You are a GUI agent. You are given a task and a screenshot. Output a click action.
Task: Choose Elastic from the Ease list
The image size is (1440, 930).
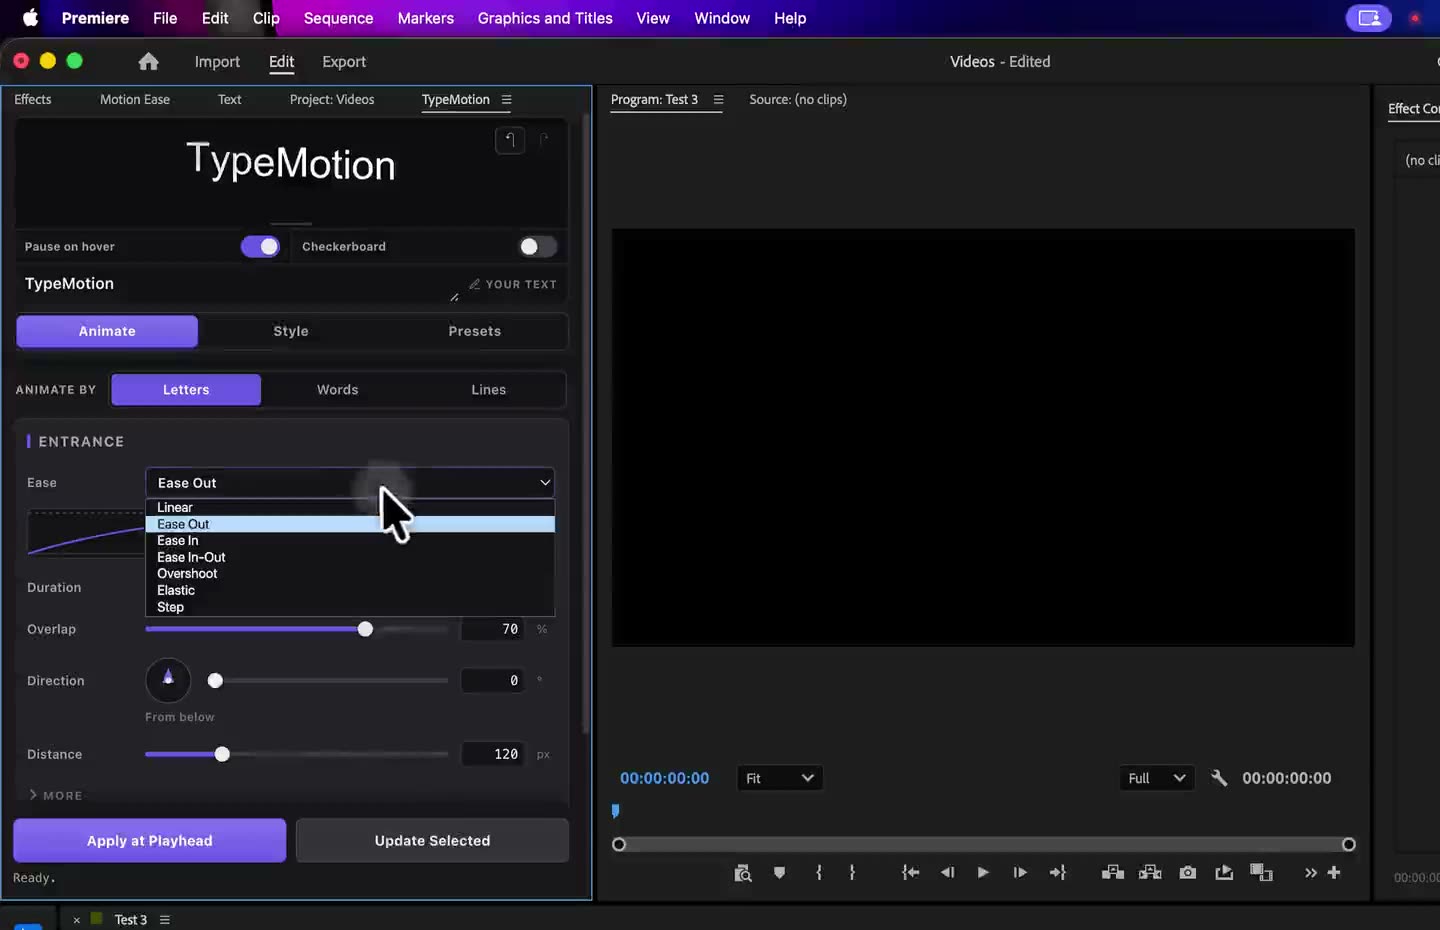coord(350,590)
